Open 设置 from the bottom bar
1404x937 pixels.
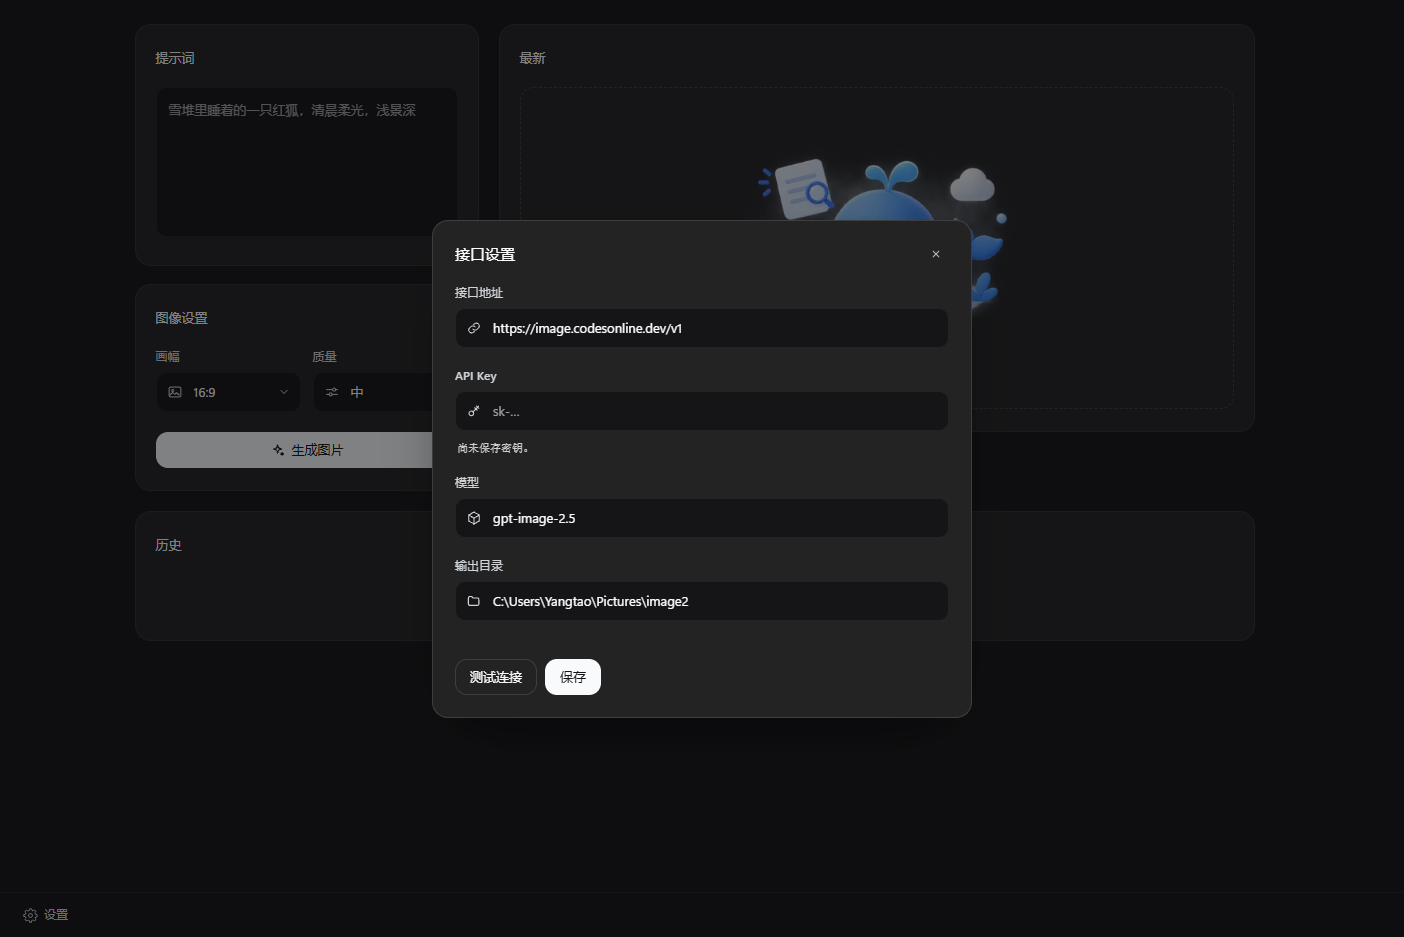(46, 915)
